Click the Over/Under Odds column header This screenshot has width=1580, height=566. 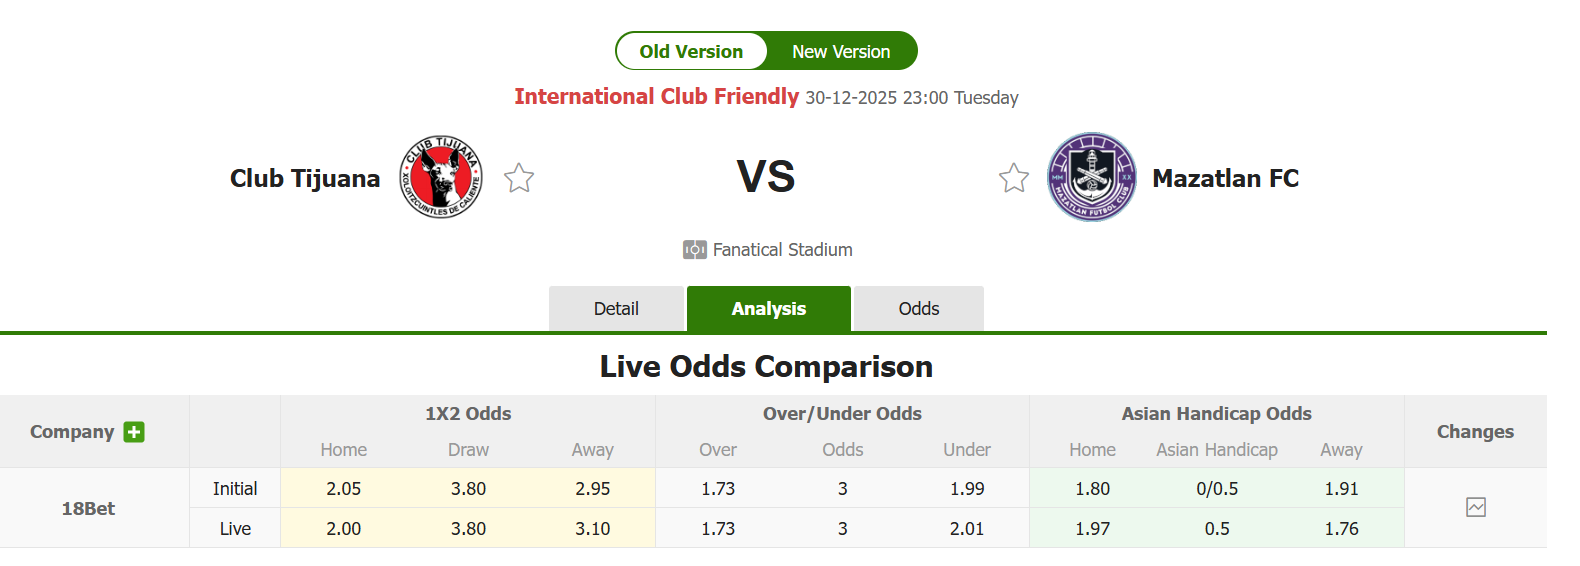842,414
